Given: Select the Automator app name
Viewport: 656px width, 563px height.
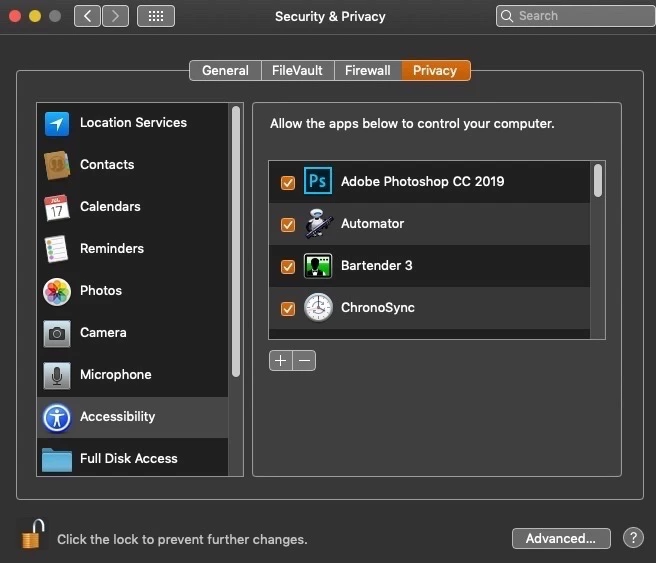Looking at the screenshot, I should pyautogui.click(x=373, y=223).
